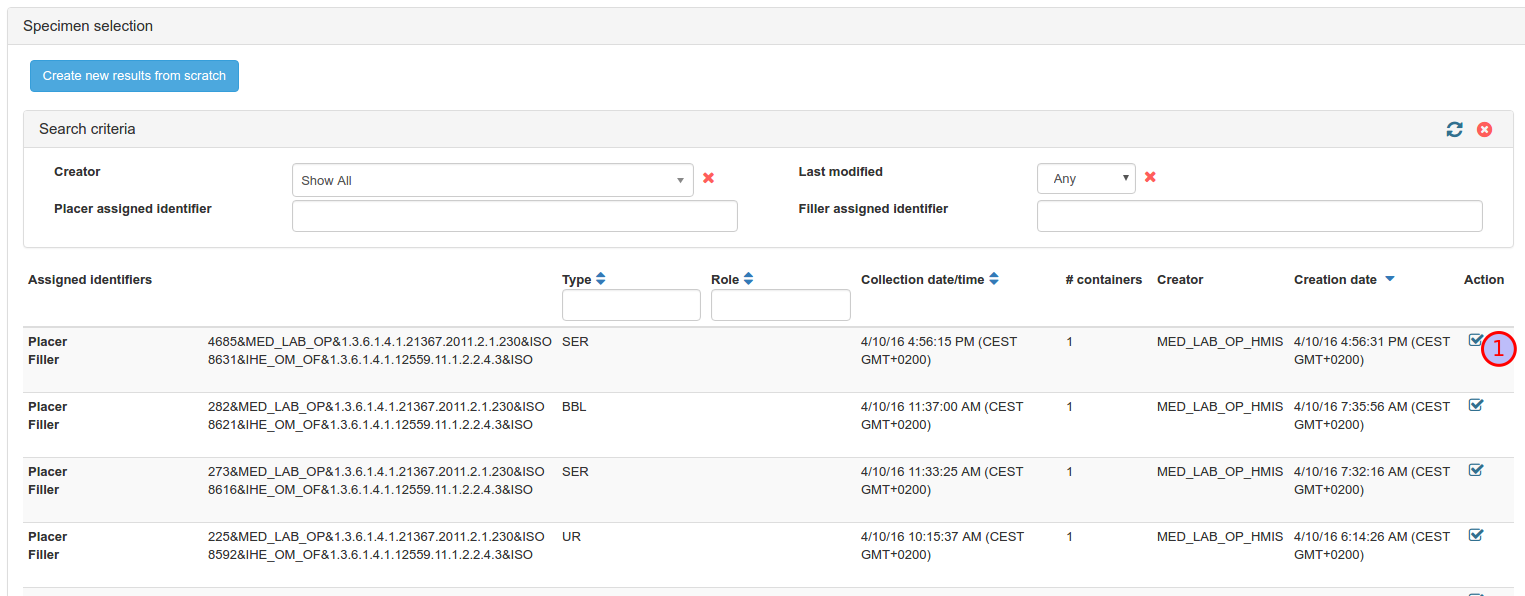Image resolution: width=1525 pixels, height=596 pixels.
Task: Click the Filler assigned identifier field
Action: click(1259, 216)
